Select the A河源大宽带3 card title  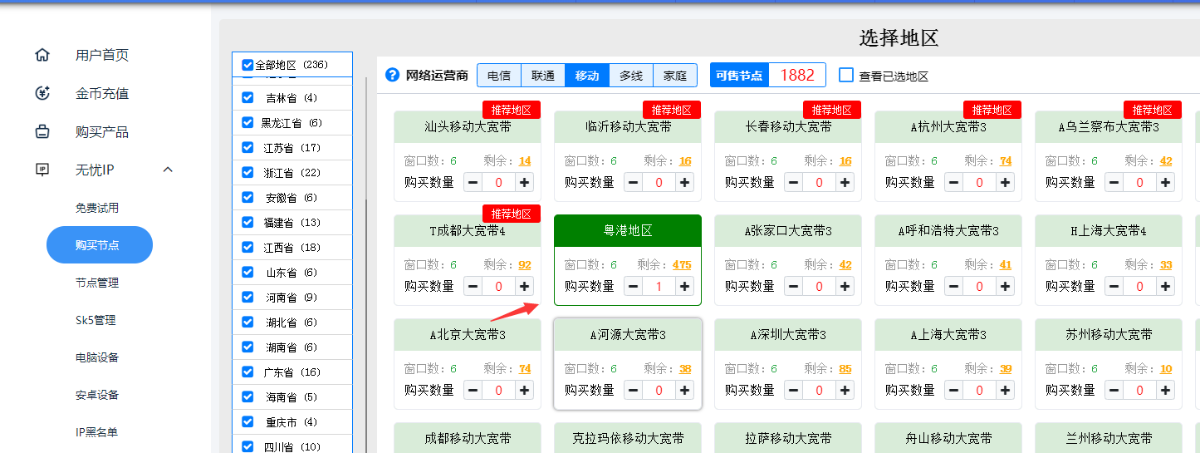(628, 334)
